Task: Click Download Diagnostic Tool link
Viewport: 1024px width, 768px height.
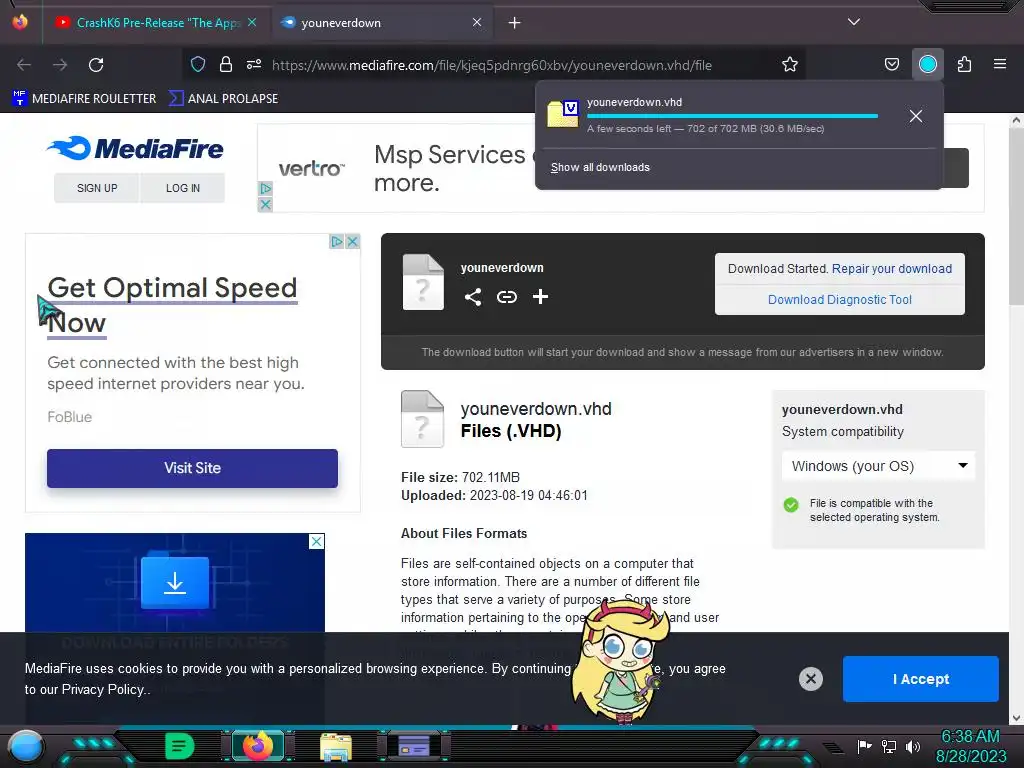Action: pos(839,300)
